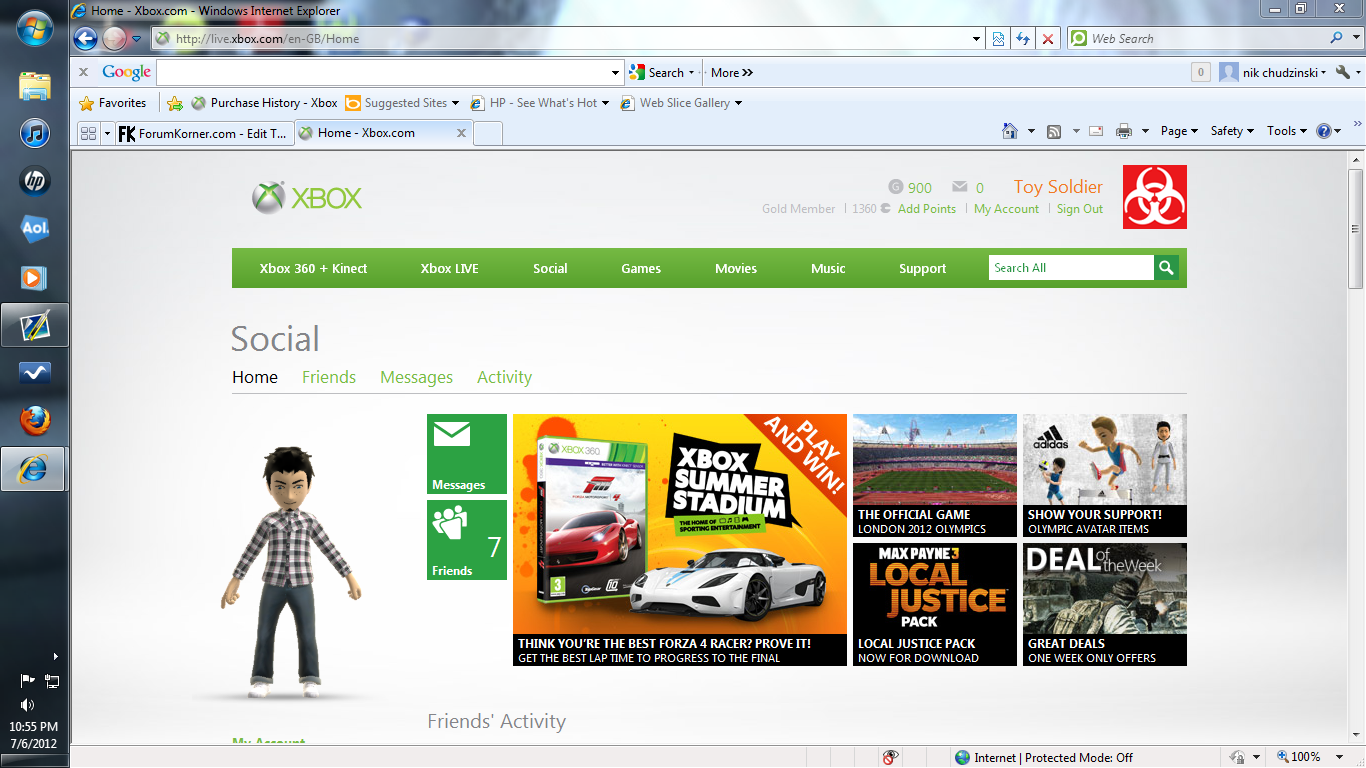Viewport: 1366px width, 768px height.
Task: Go back with the browser Back arrow
Action: point(86,39)
